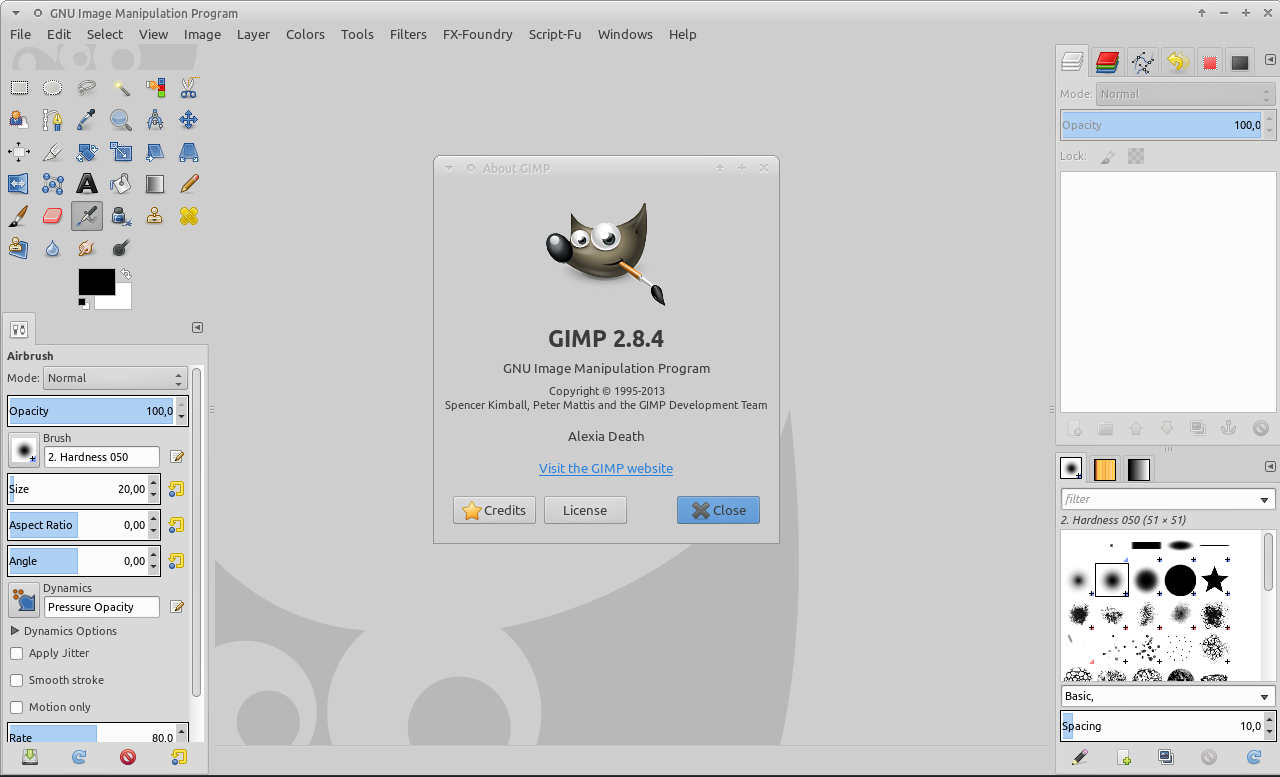Select the Rotate tool
The image size is (1280, 777).
point(87,152)
